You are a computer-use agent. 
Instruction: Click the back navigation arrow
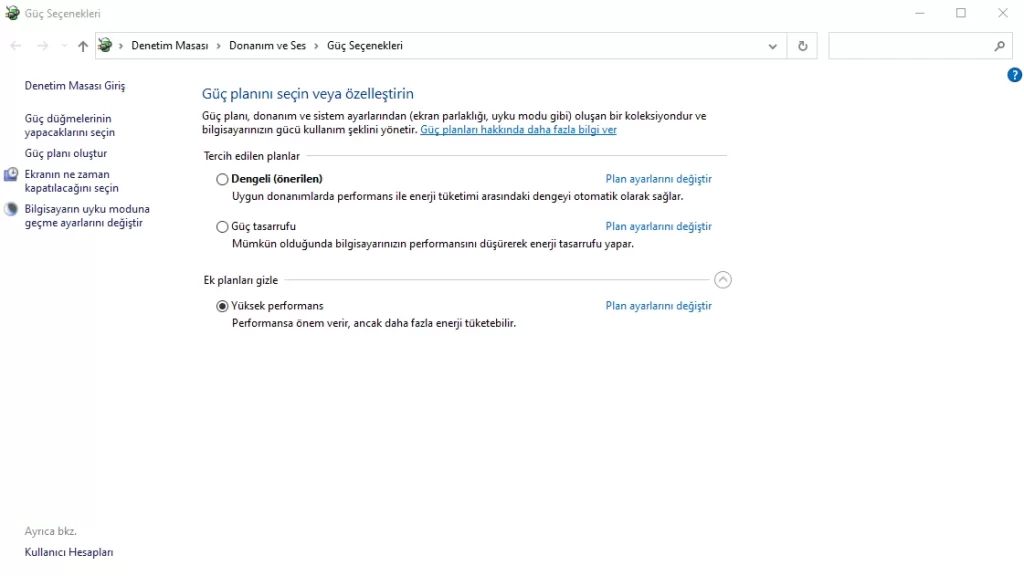16,46
